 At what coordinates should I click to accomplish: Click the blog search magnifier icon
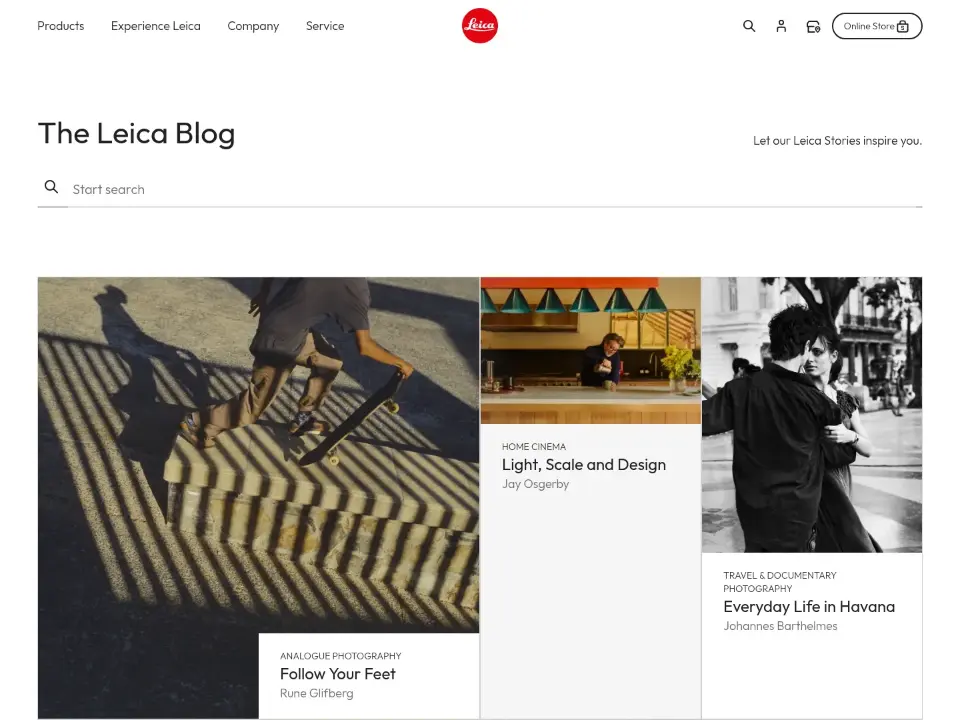click(51, 187)
